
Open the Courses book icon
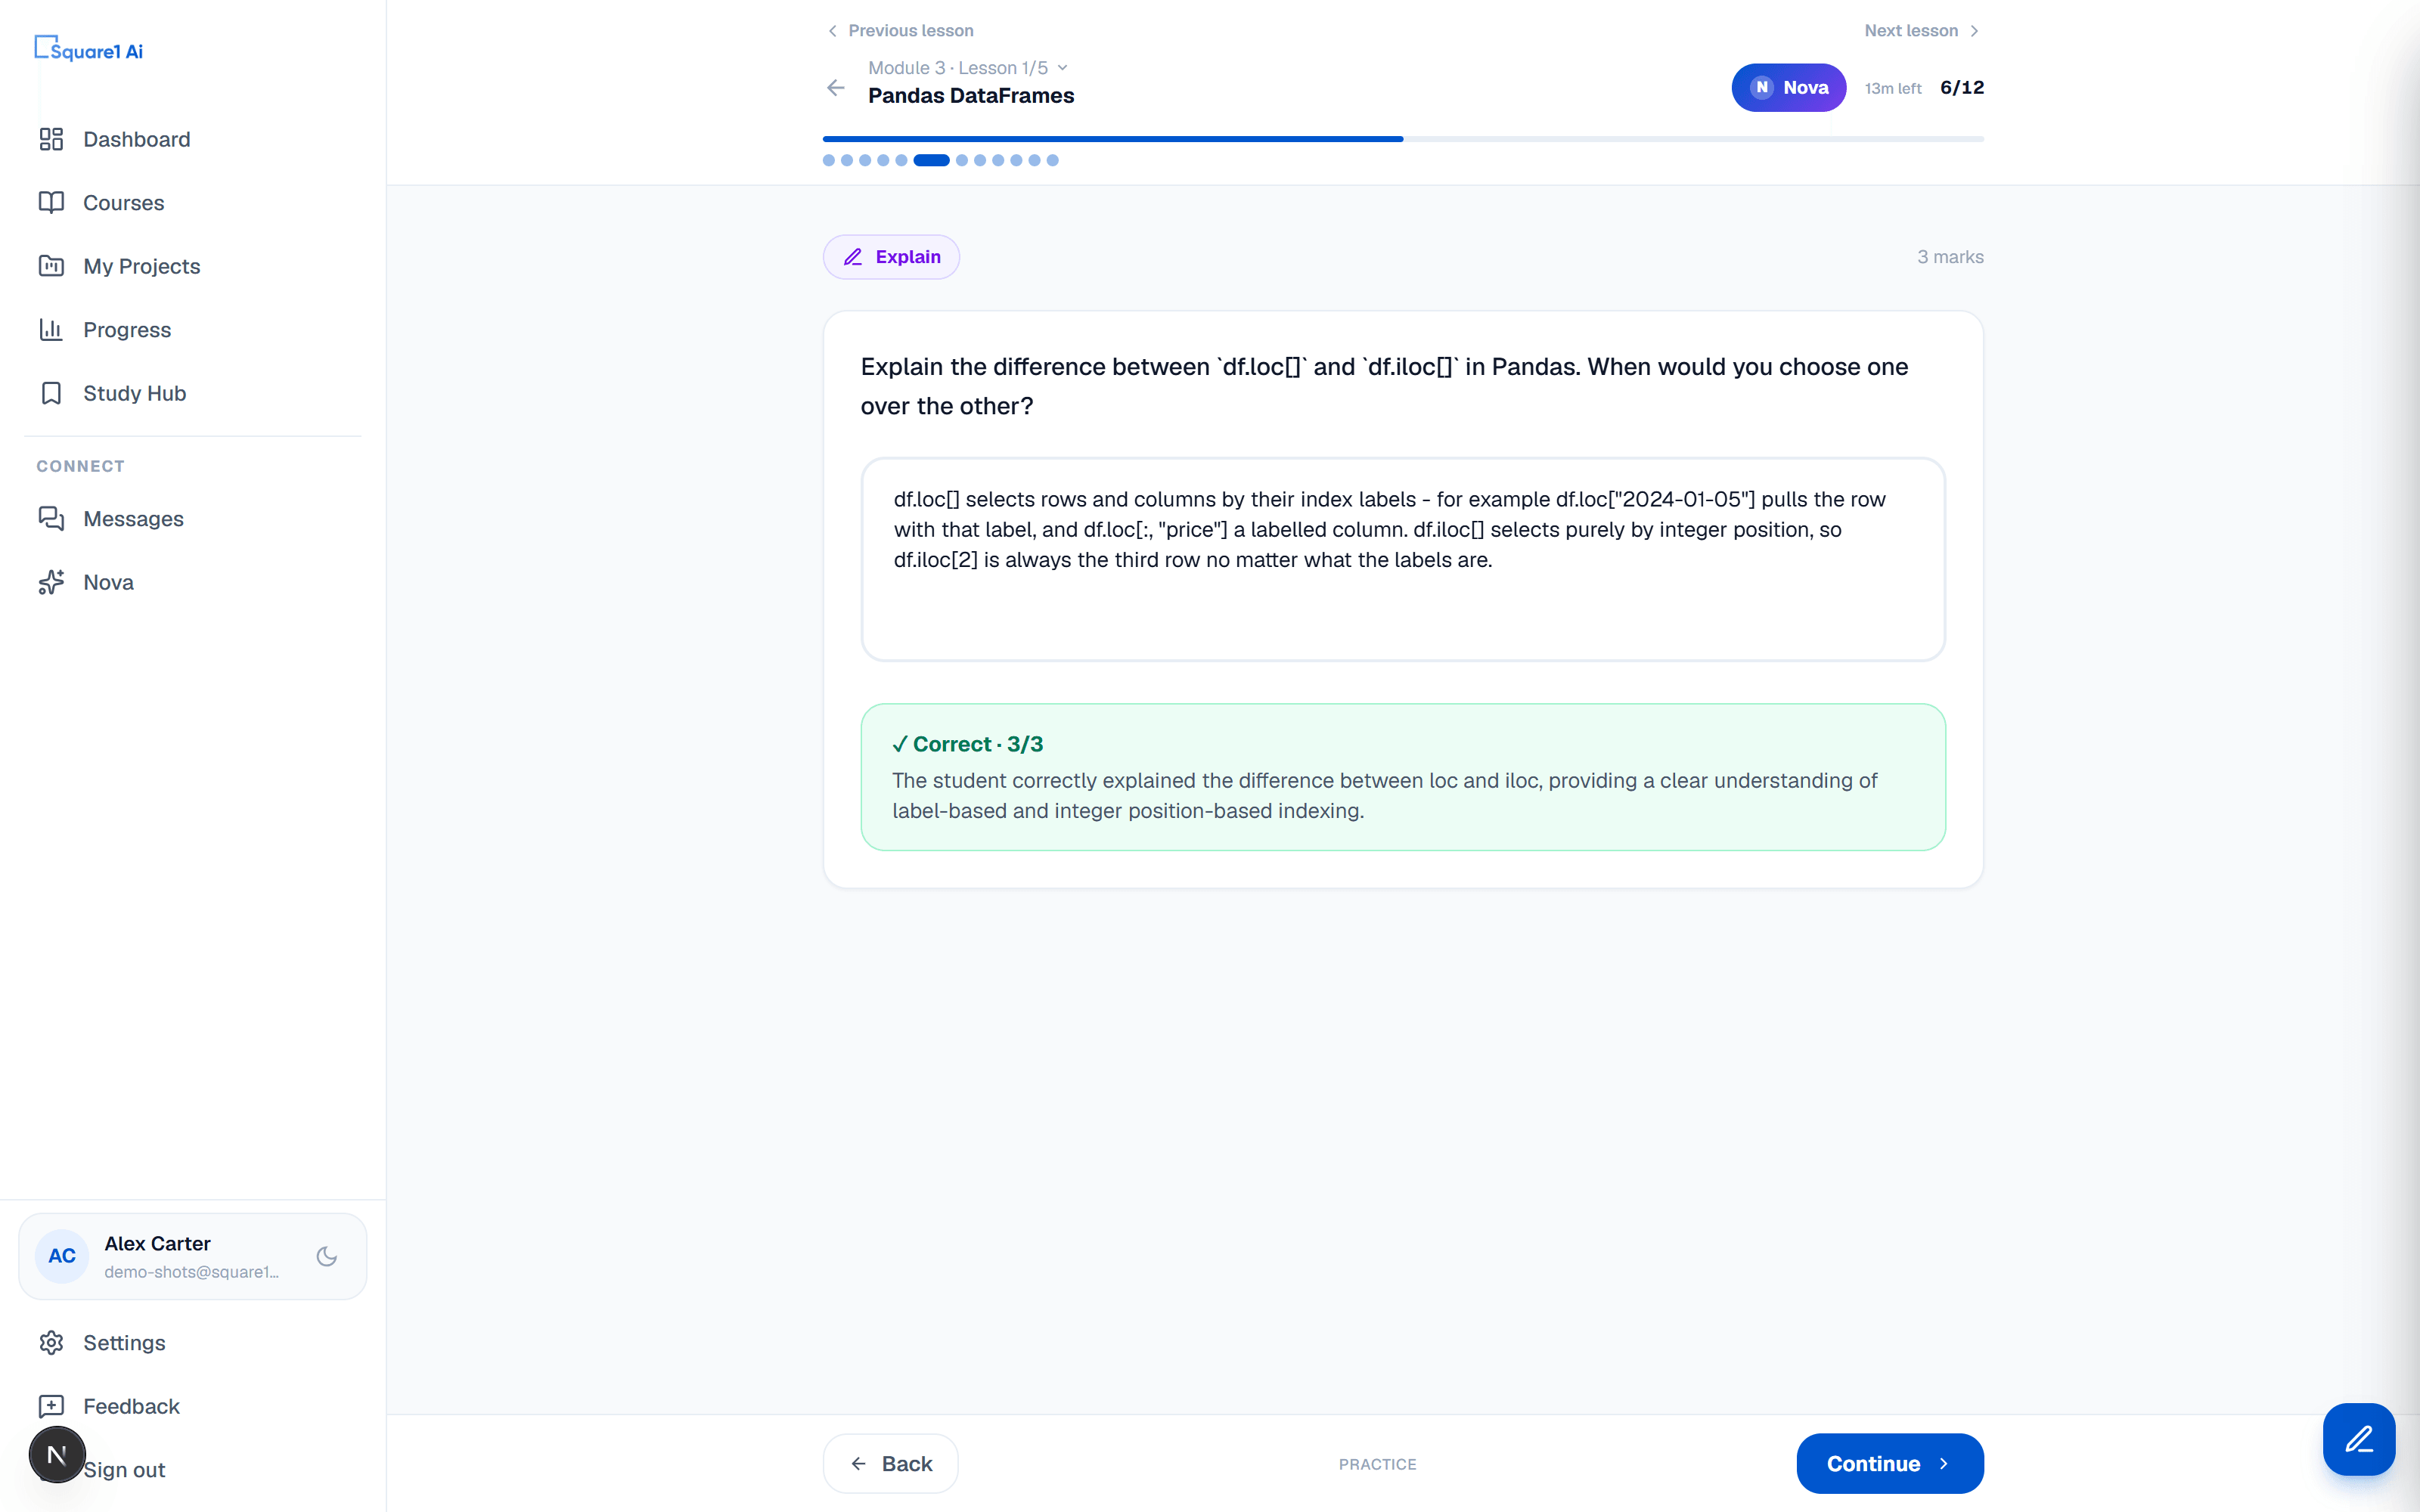click(51, 202)
